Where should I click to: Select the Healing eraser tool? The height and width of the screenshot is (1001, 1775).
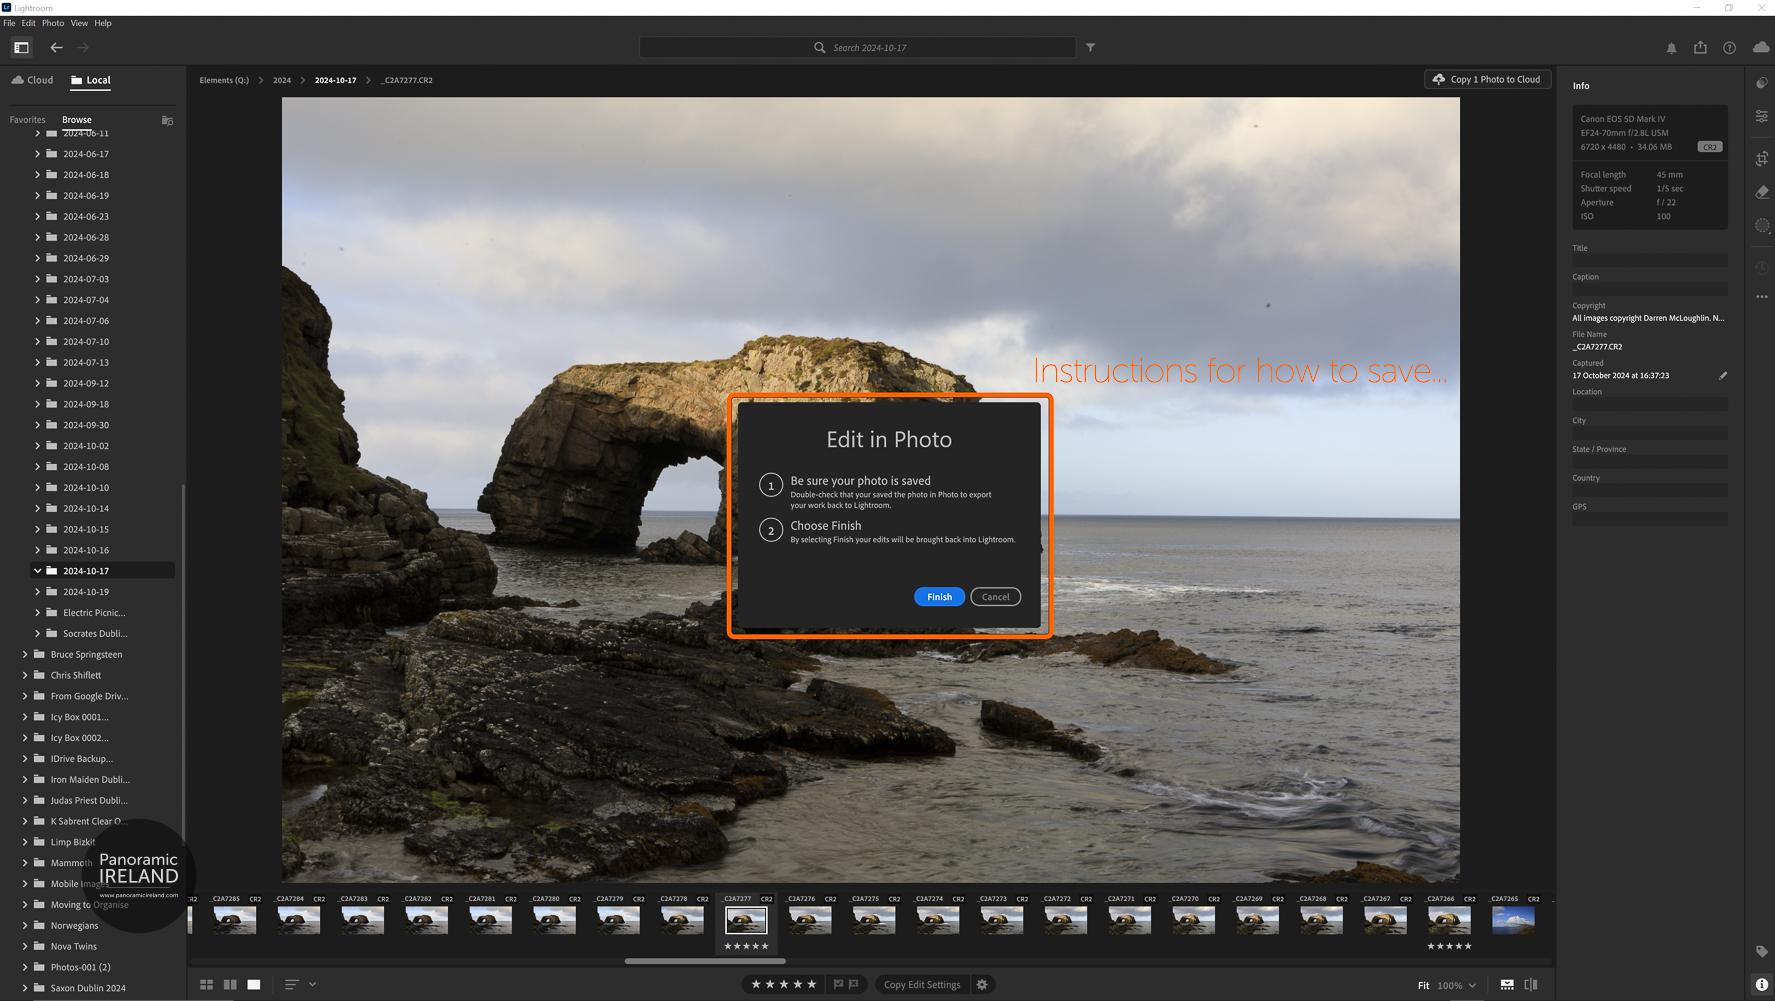point(1762,192)
